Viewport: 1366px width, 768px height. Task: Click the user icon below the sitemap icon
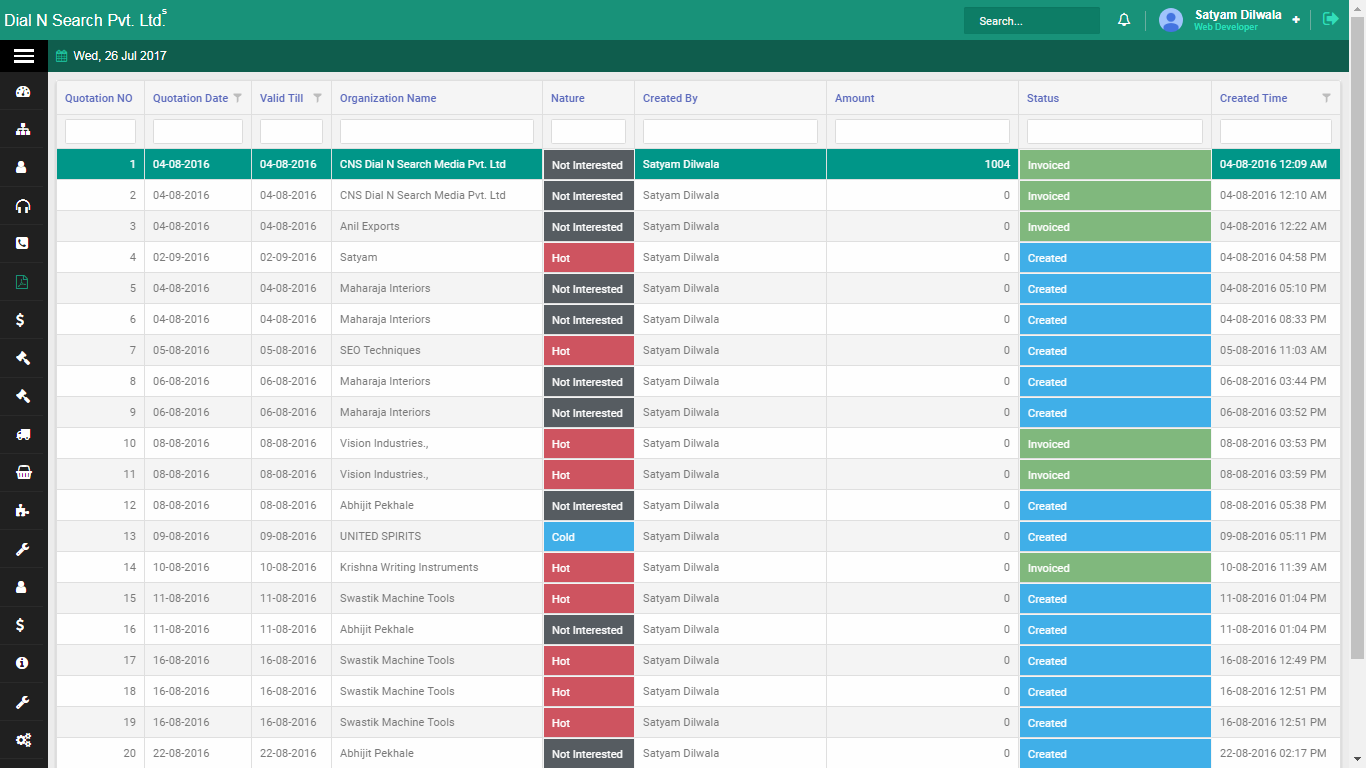coord(23,168)
